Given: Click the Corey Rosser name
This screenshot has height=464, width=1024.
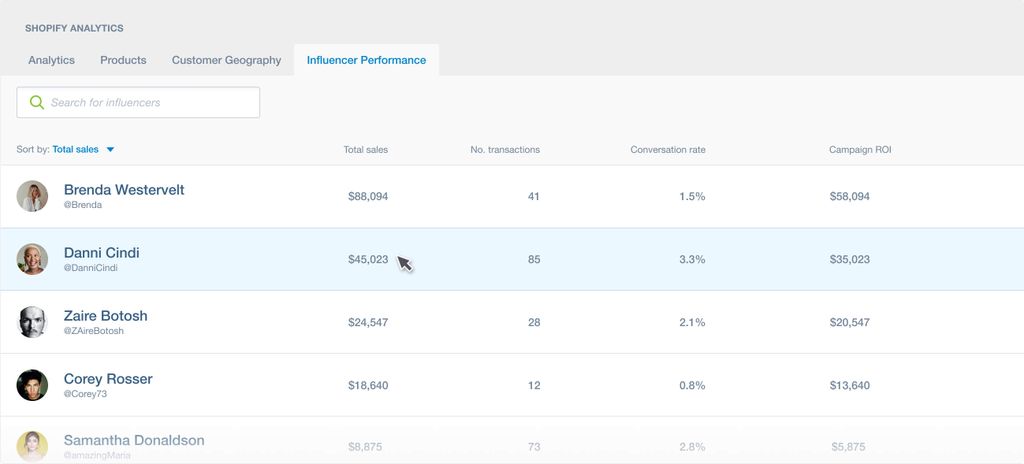Looking at the screenshot, I should (x=108, y=379).
